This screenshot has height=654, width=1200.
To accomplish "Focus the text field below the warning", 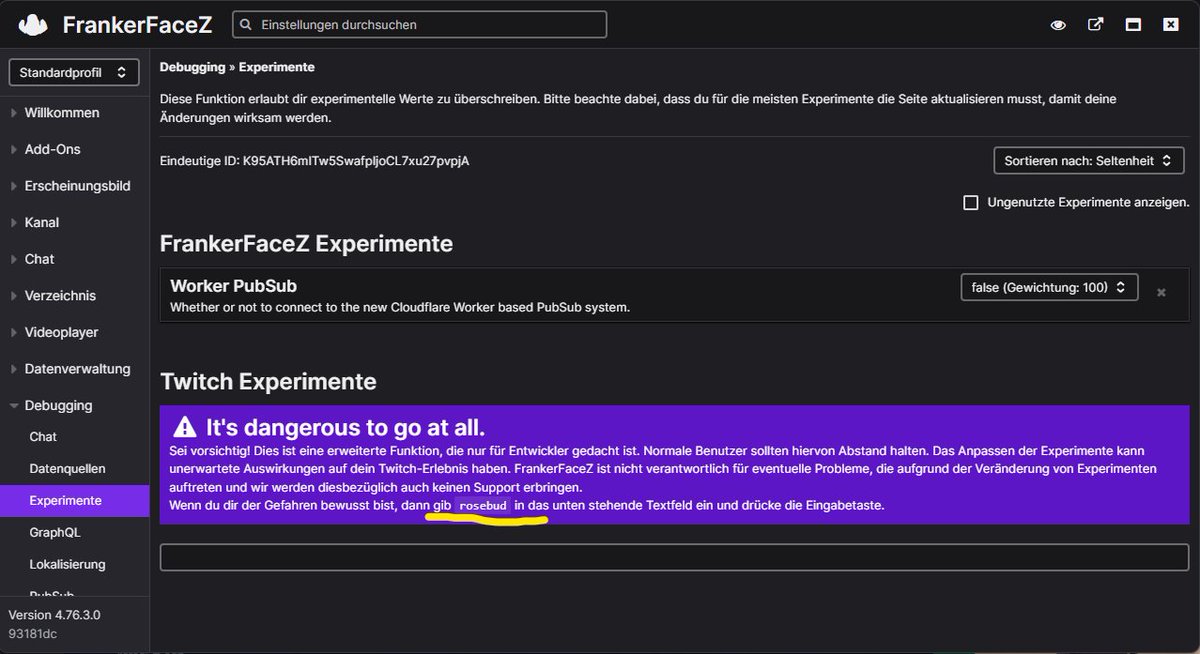I will [x=674, y=557].
